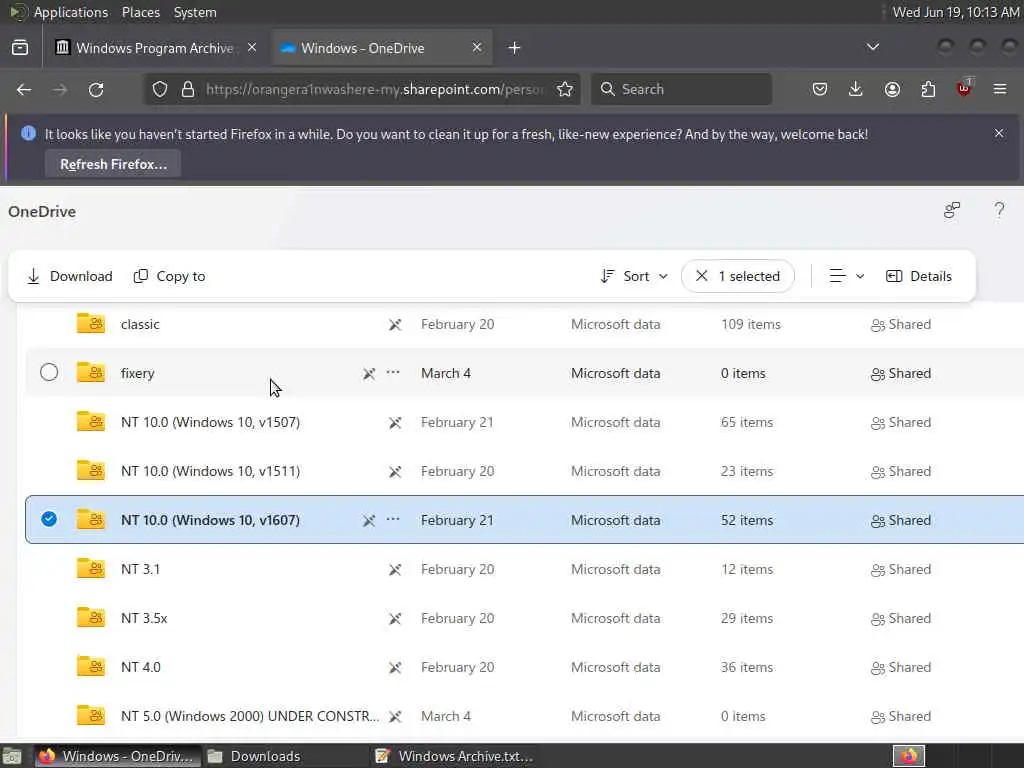Open the Details pane

click(918, 276)
